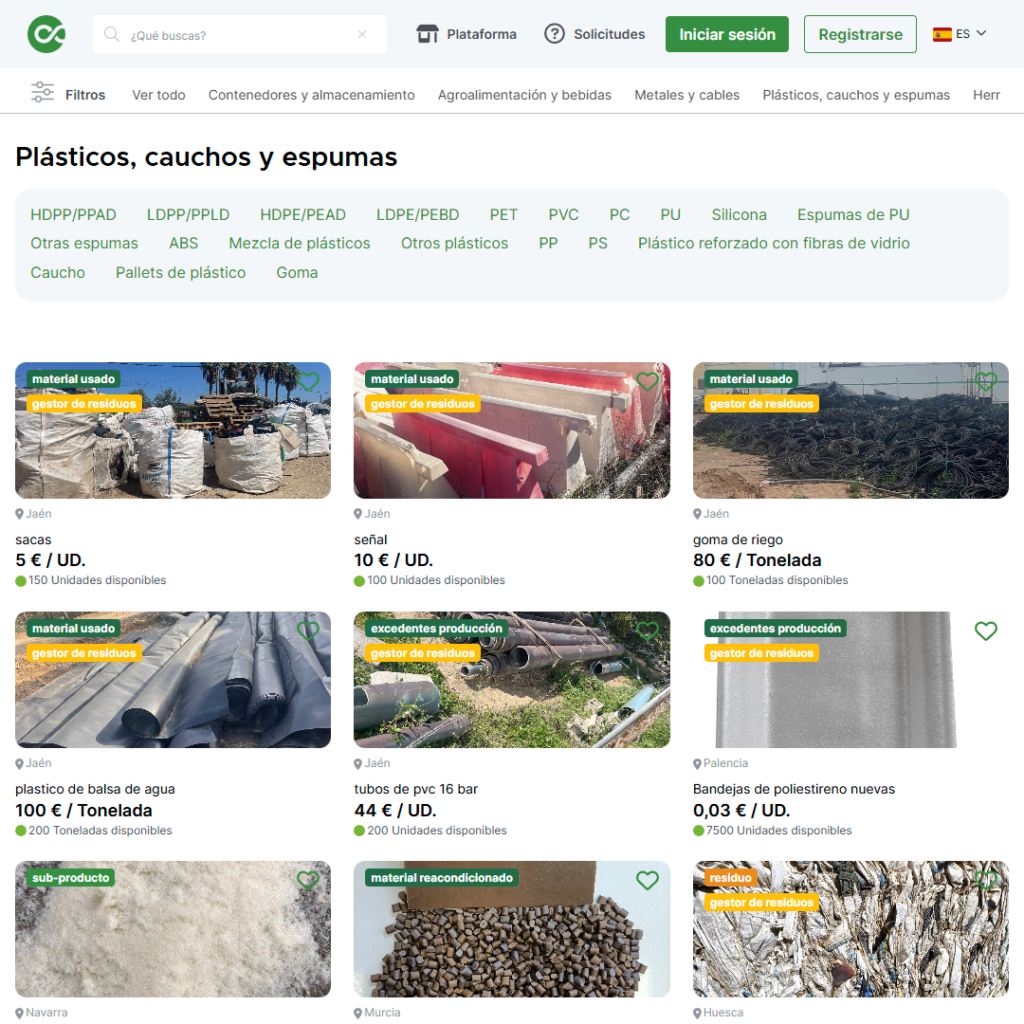Screen dimensions: 1024x1024
Task: Open the ES language dropdown arrow
Action: tap(981, 33)
